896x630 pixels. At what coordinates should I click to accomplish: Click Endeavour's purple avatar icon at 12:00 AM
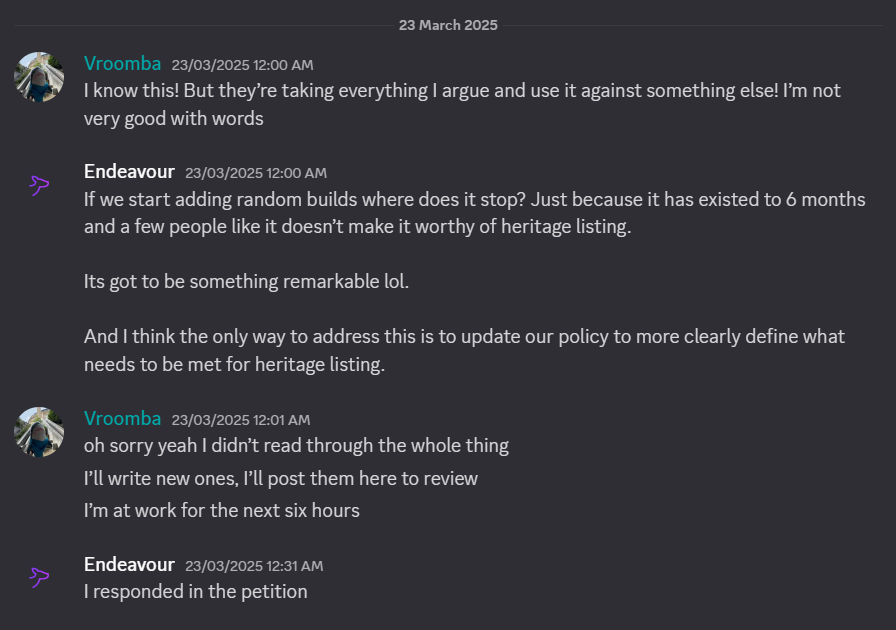(x=39, y=185)
